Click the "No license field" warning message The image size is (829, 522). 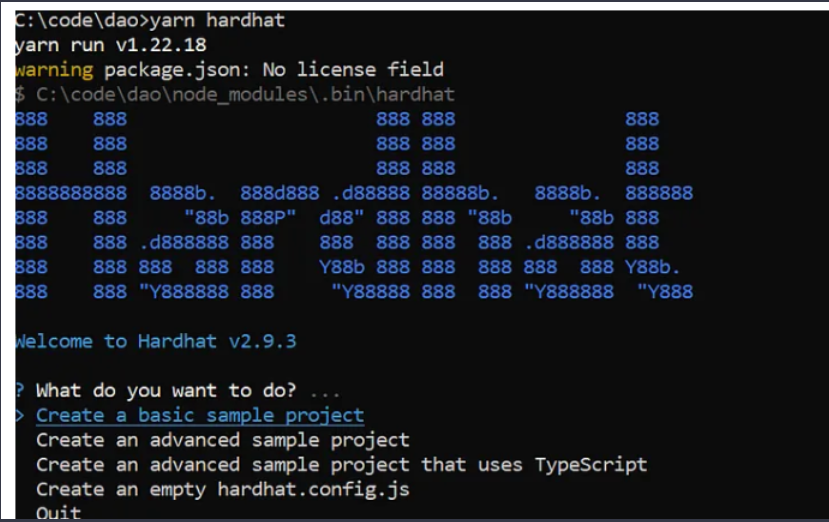pyautogui.click(x=353, y=69)
